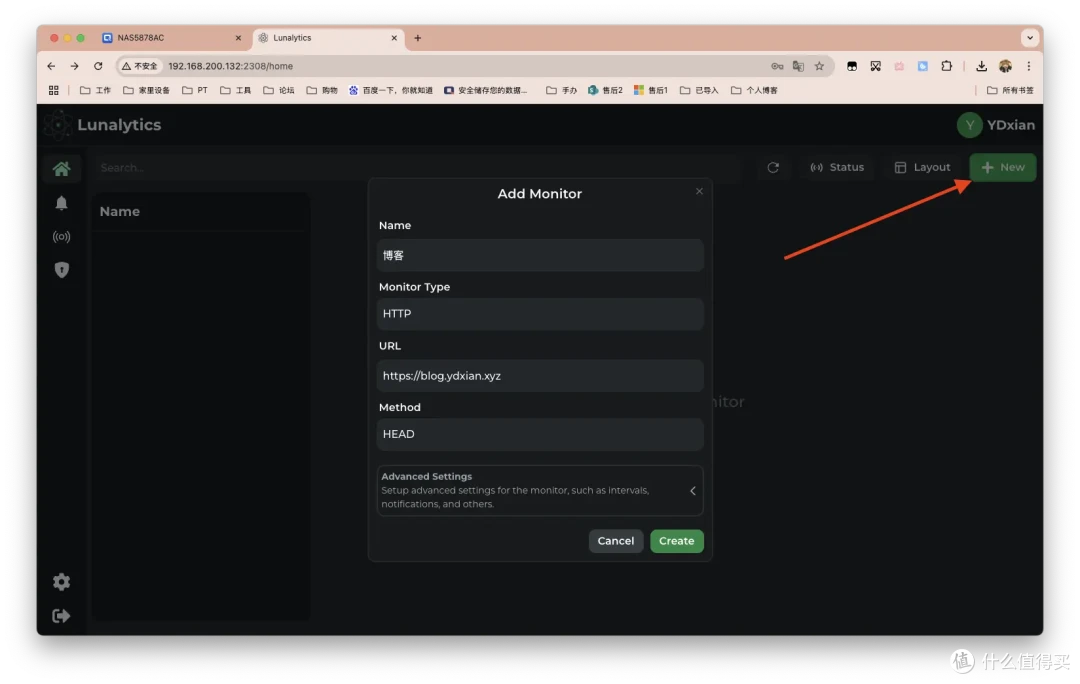
Task: Click the insecure site warning icon
Action: point(140,66)
